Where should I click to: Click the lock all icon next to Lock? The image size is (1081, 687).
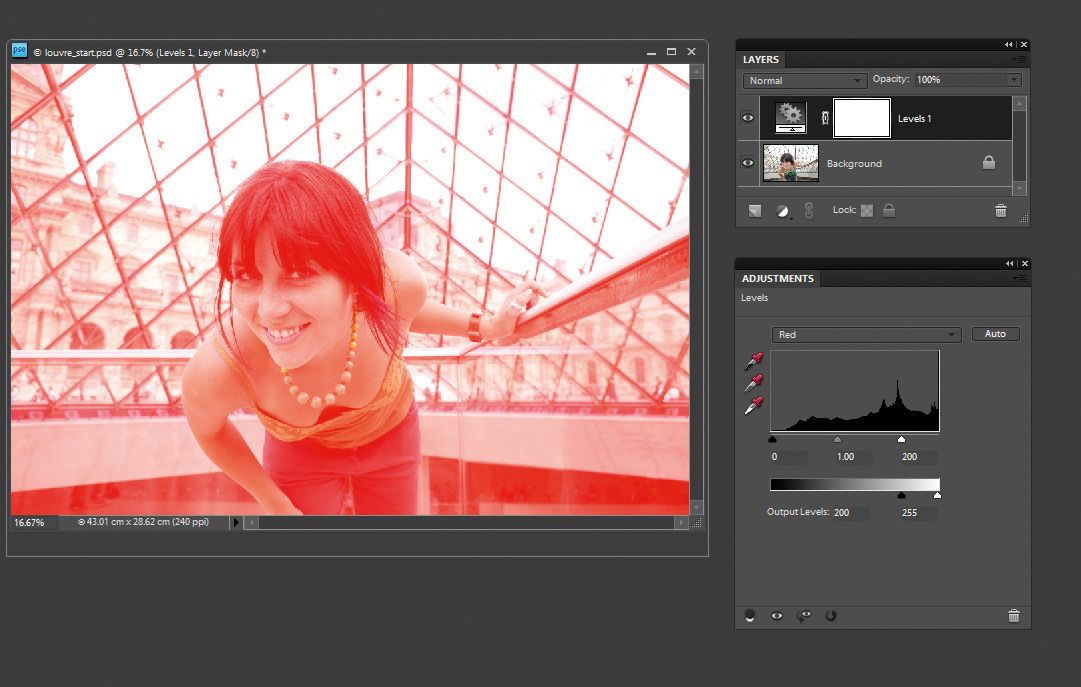point(889,210)
